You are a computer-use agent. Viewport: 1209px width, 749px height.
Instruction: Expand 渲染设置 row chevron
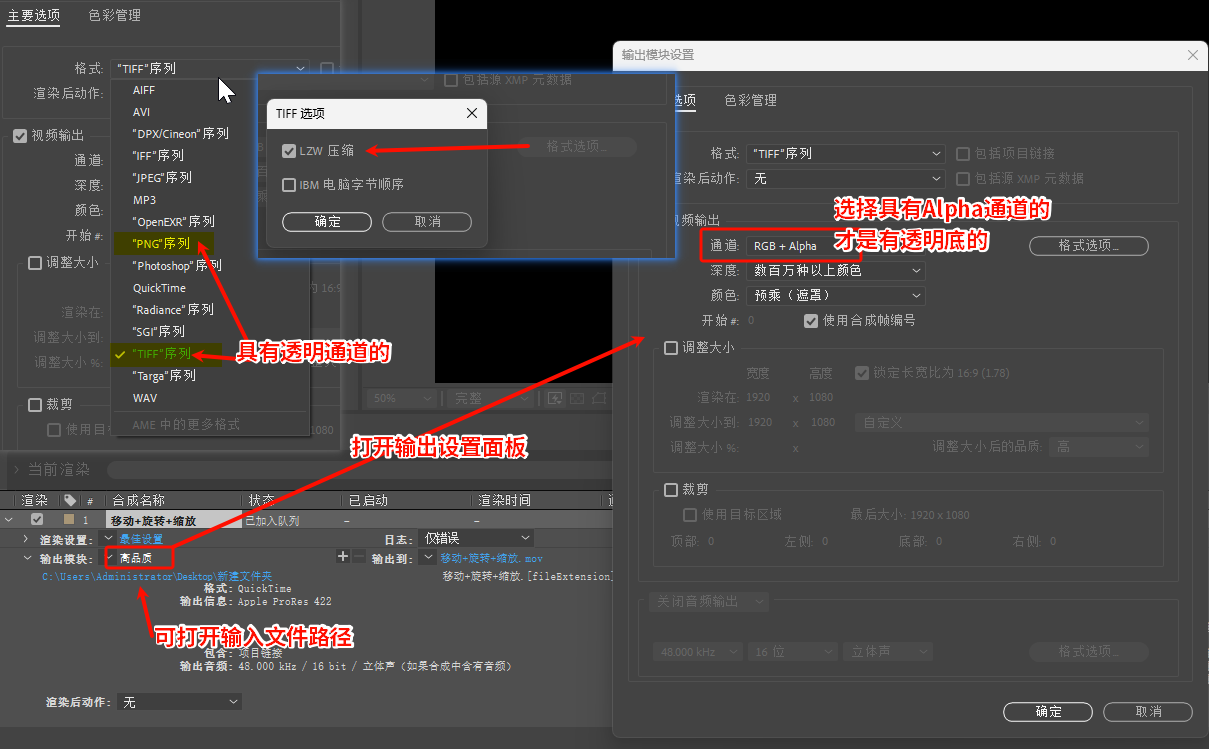(27, 539)
